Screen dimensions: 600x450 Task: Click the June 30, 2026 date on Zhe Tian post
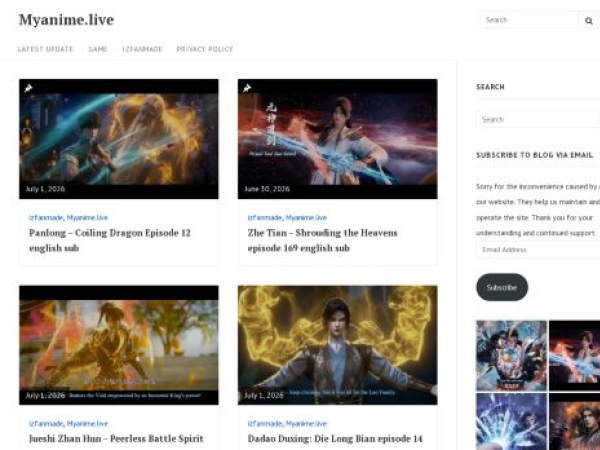click(x=267, y=189)
